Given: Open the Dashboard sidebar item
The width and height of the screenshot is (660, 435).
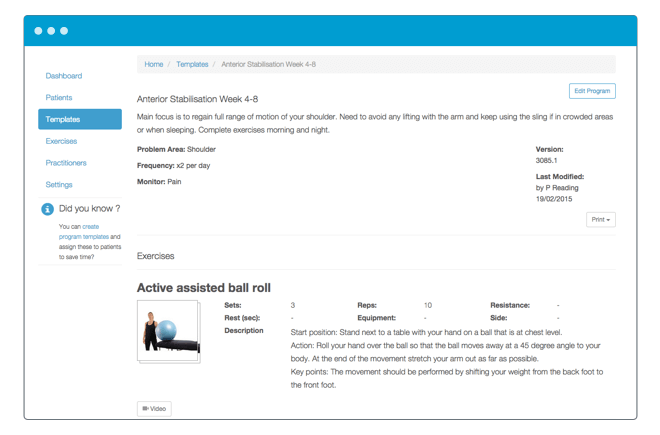Looking at the screenshot, I should [64, 76].
